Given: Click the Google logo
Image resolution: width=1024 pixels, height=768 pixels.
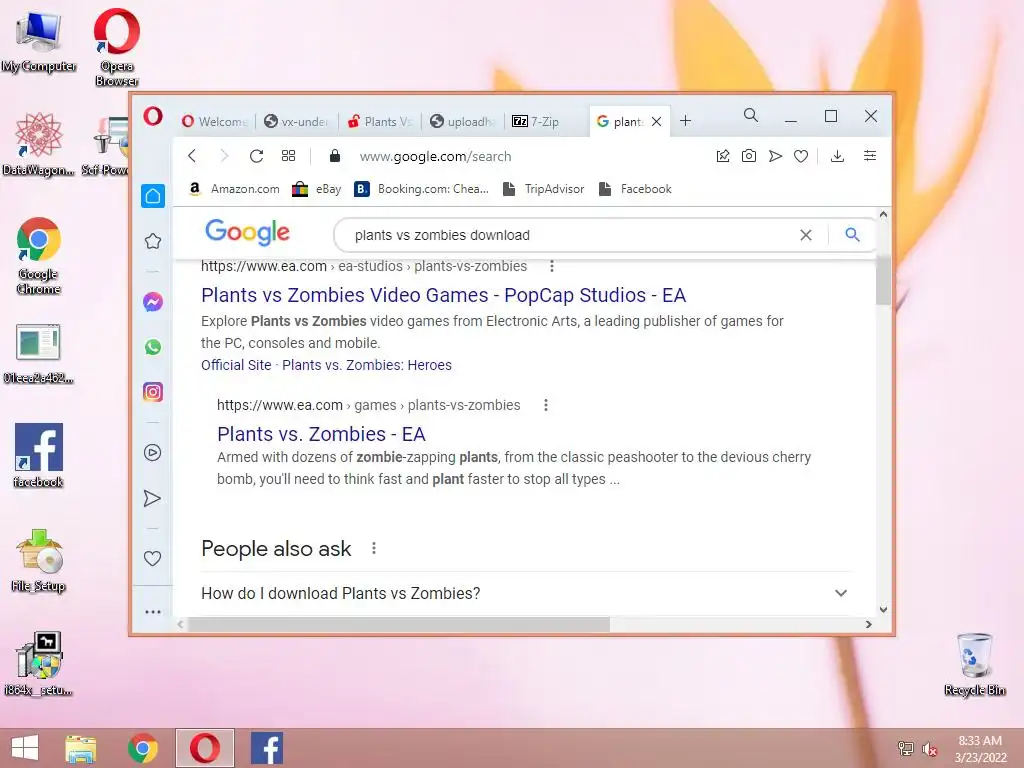Looking at the screenshot, I should click(x=247, y=232).
